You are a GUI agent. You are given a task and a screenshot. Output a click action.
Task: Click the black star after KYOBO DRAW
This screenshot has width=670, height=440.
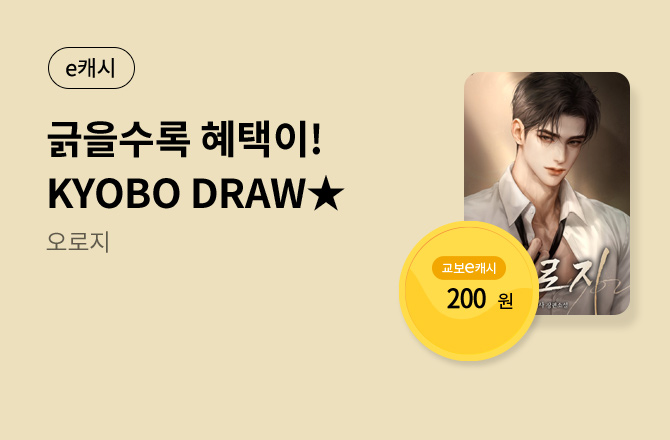[x=326, y=194]
